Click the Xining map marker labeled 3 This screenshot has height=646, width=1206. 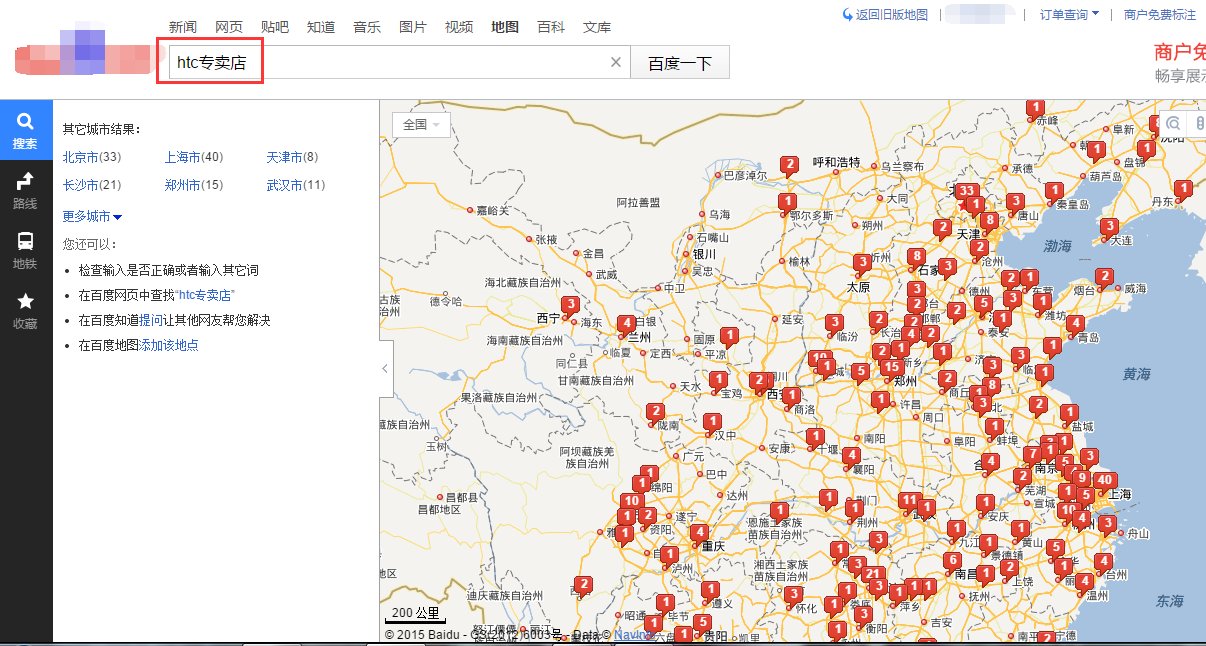coord(570,305)
